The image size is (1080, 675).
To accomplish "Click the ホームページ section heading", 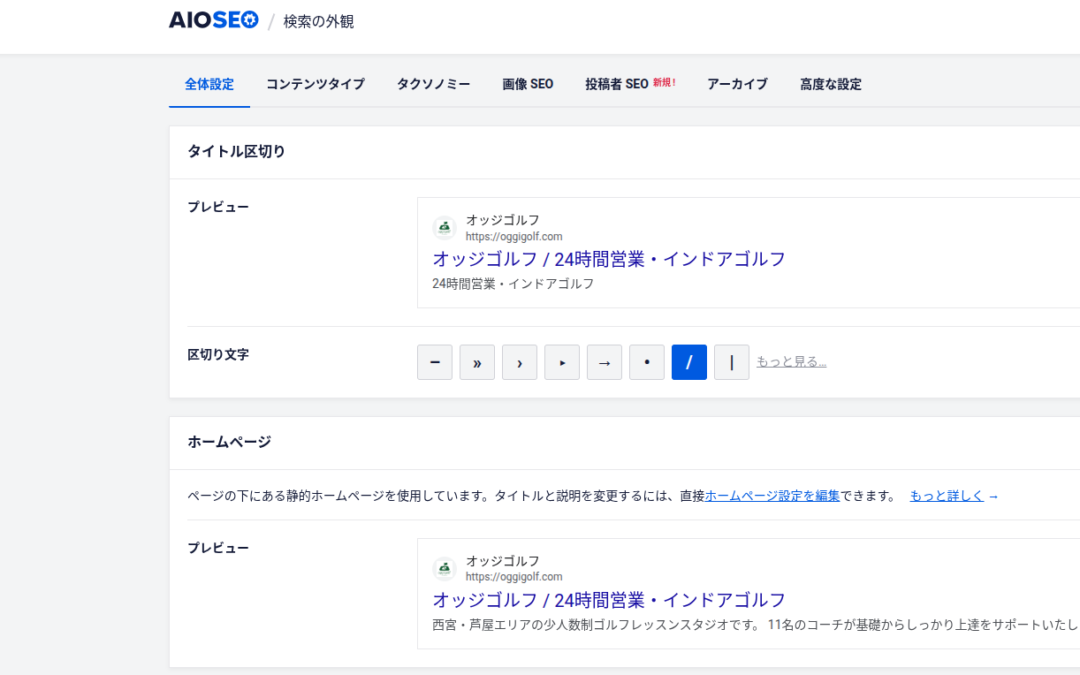I will (x=229, y=442).
